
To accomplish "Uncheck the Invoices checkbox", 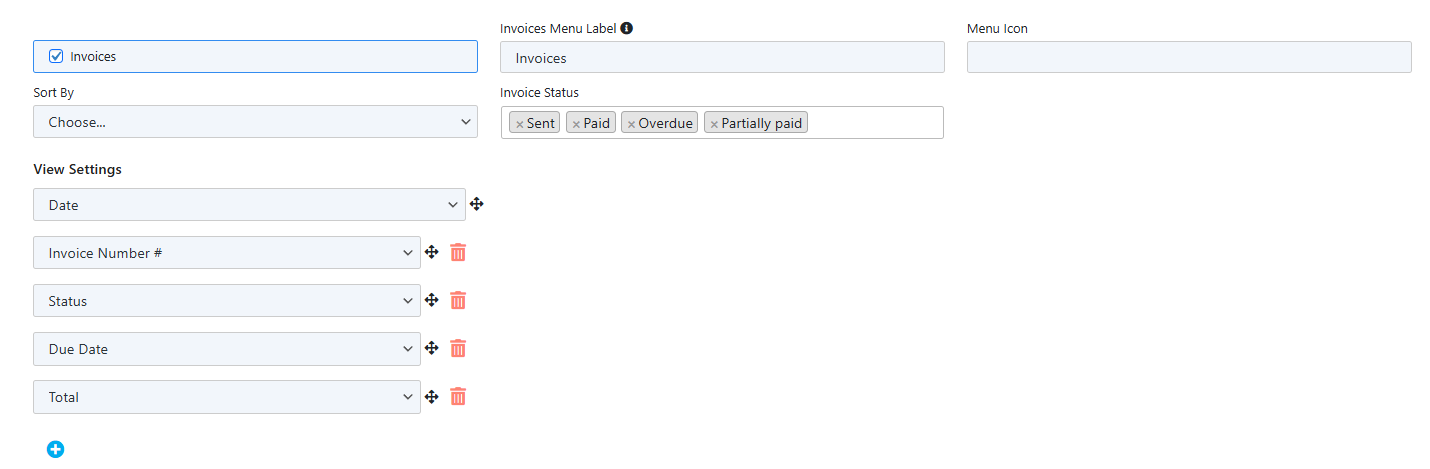I will click(56, 57).
